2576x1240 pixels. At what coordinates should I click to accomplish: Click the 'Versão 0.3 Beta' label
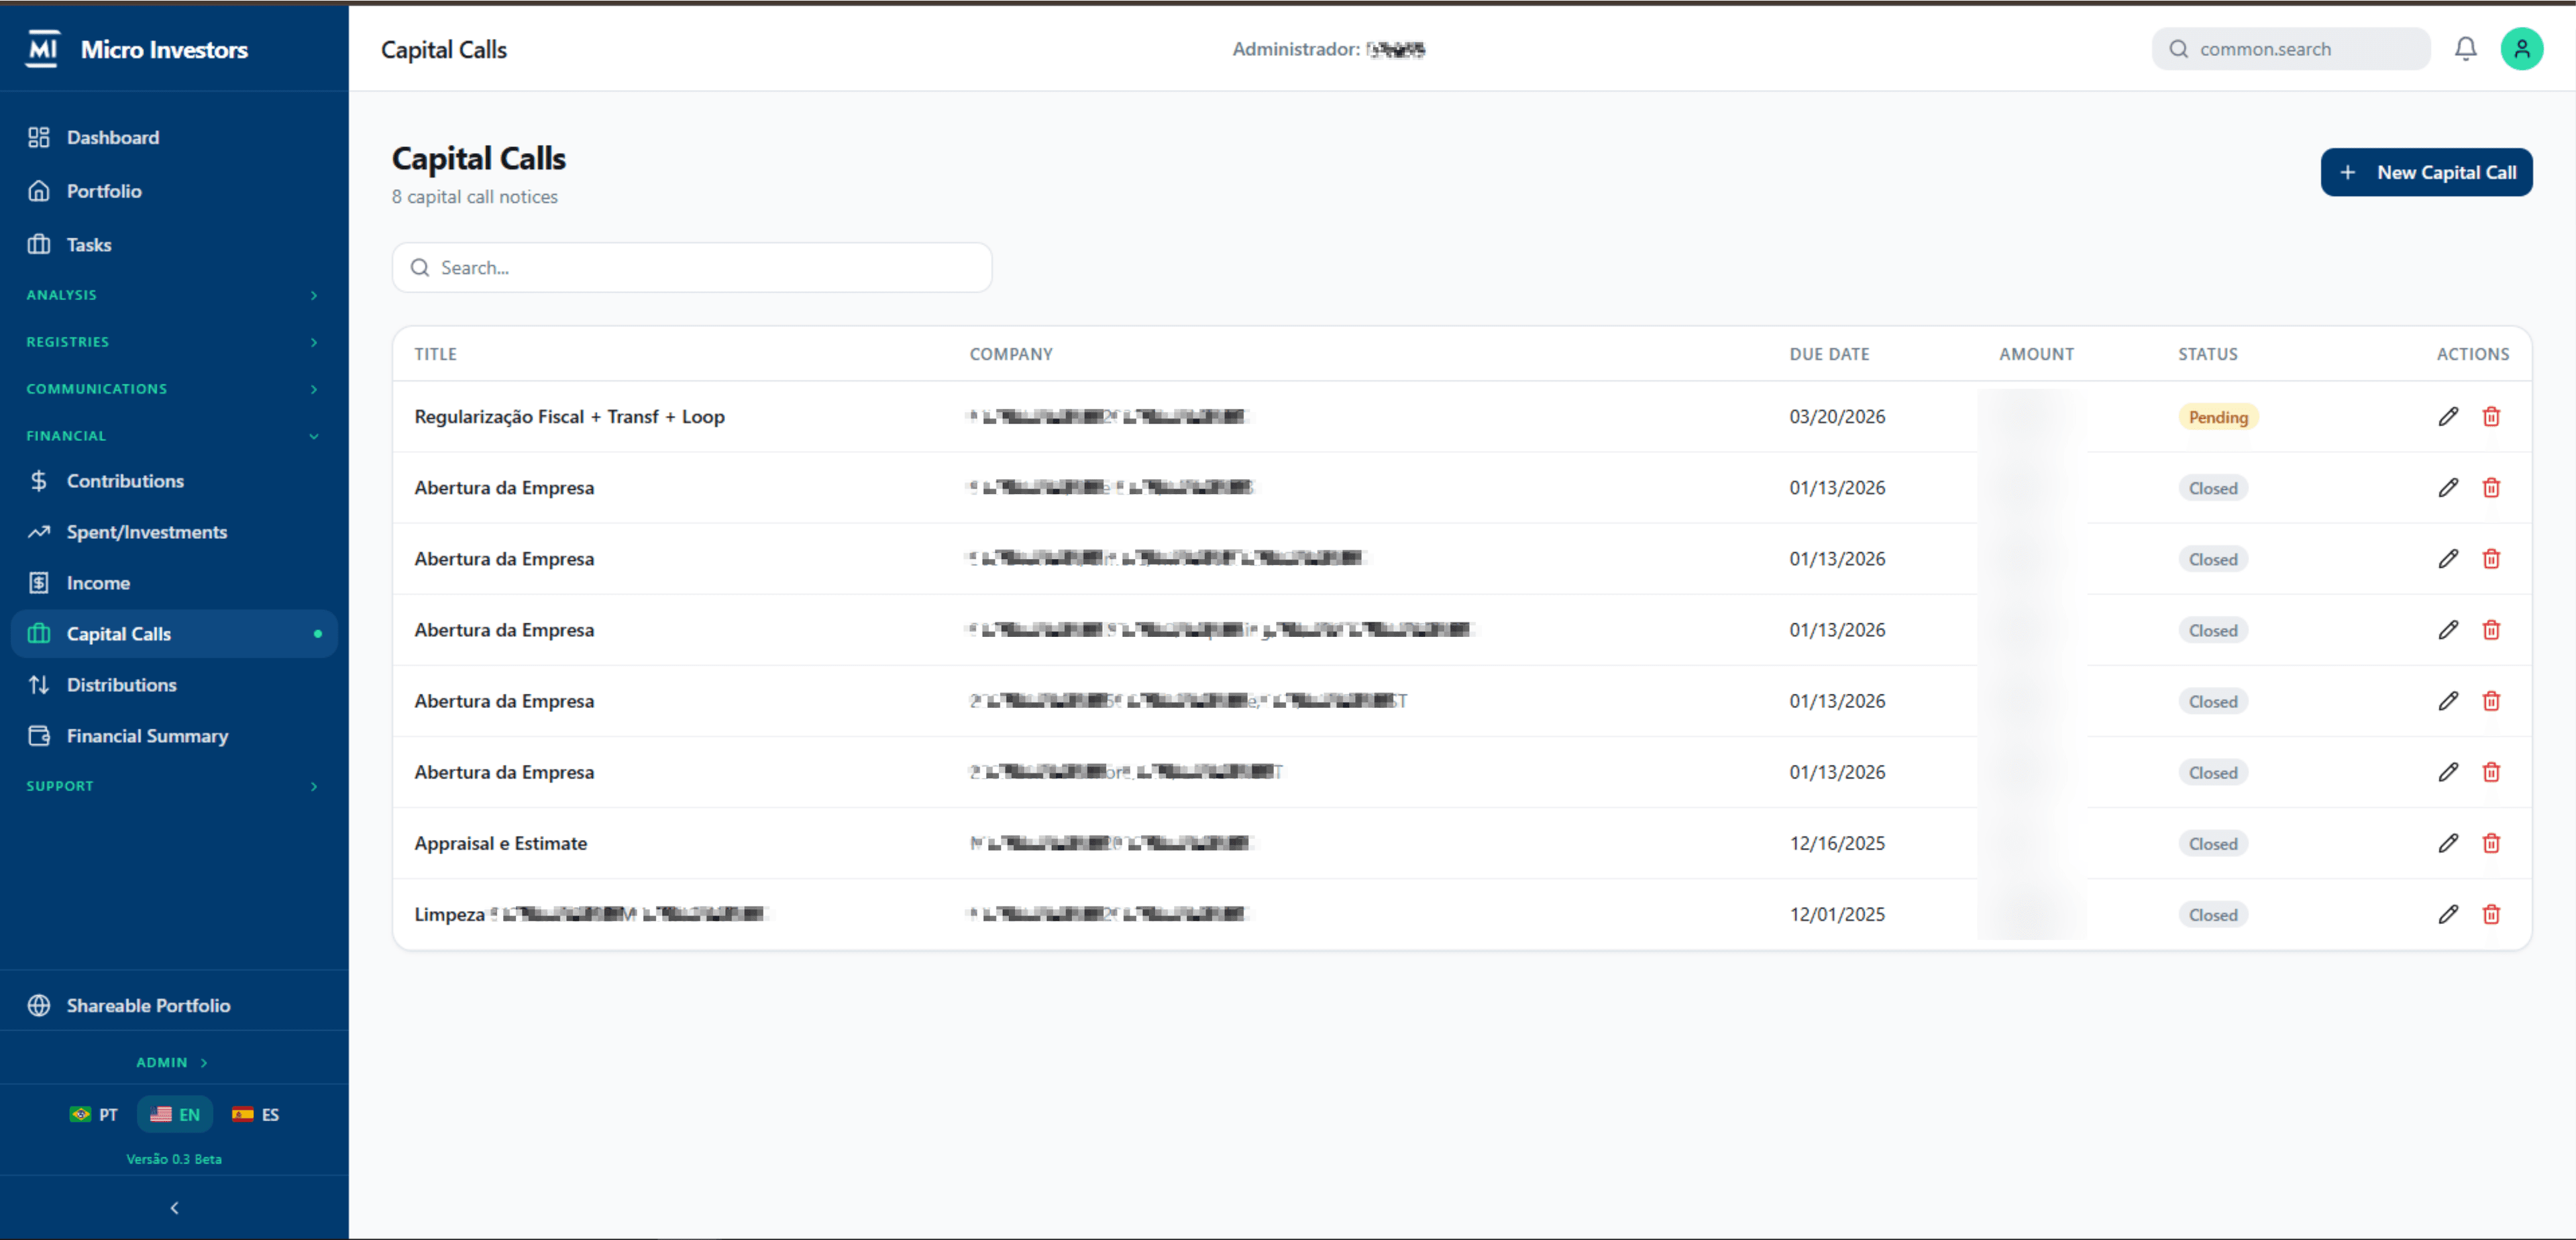[x=174, y=1159]
